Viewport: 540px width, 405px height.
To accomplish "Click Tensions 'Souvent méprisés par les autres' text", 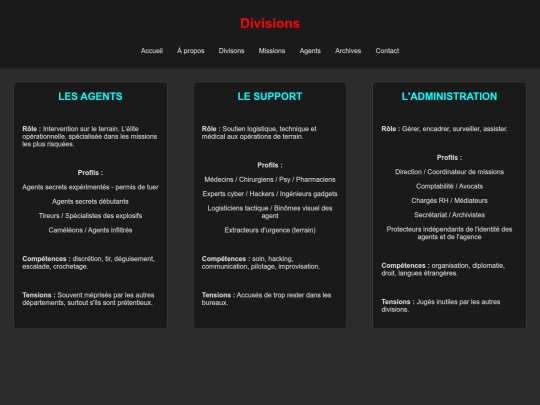I will (x=88, y=299).
